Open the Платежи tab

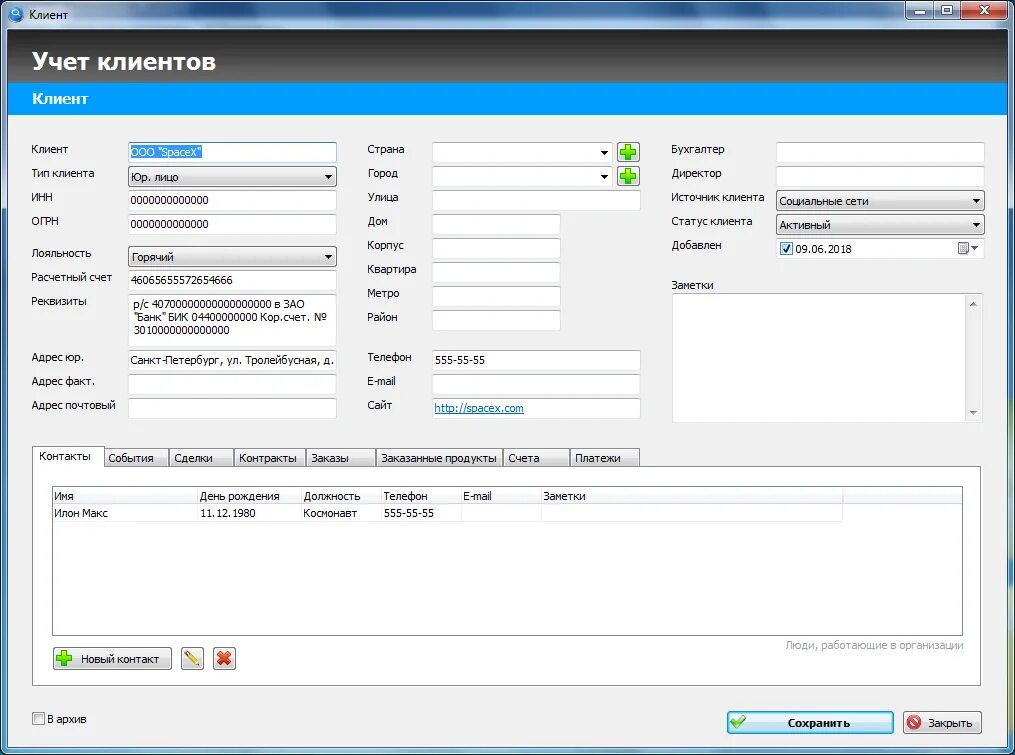pyautogui.click(x=605, y=458)
